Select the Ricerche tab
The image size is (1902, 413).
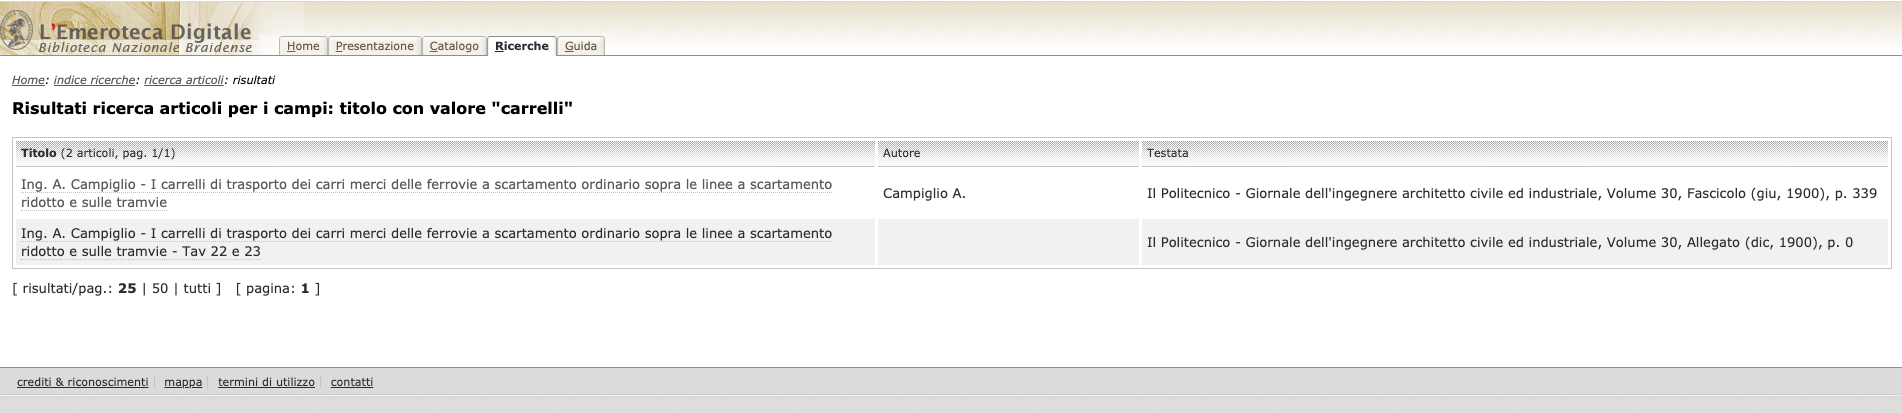point(521,46)
